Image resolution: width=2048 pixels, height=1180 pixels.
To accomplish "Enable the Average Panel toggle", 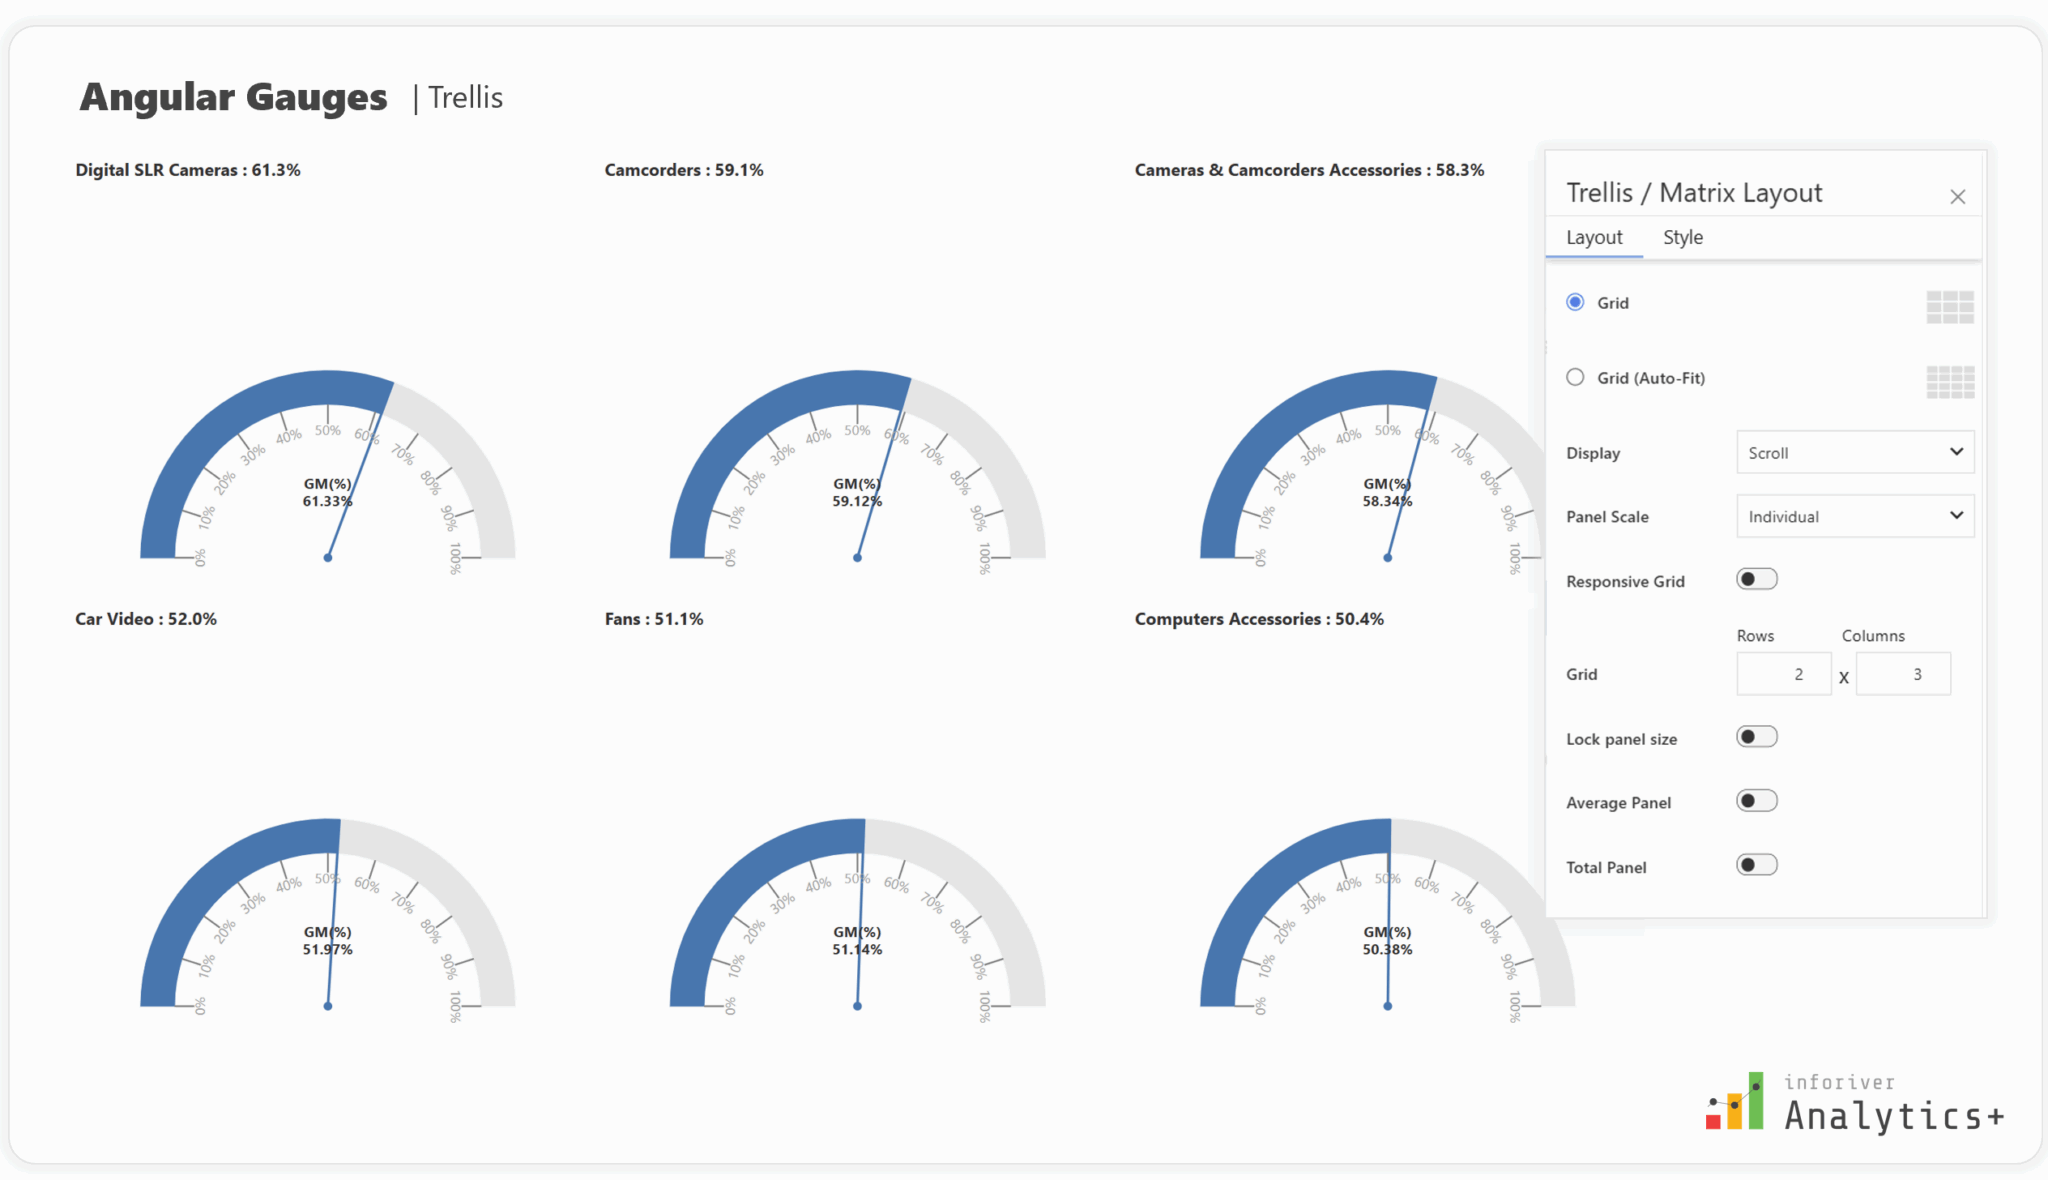I will [1756, 800].
